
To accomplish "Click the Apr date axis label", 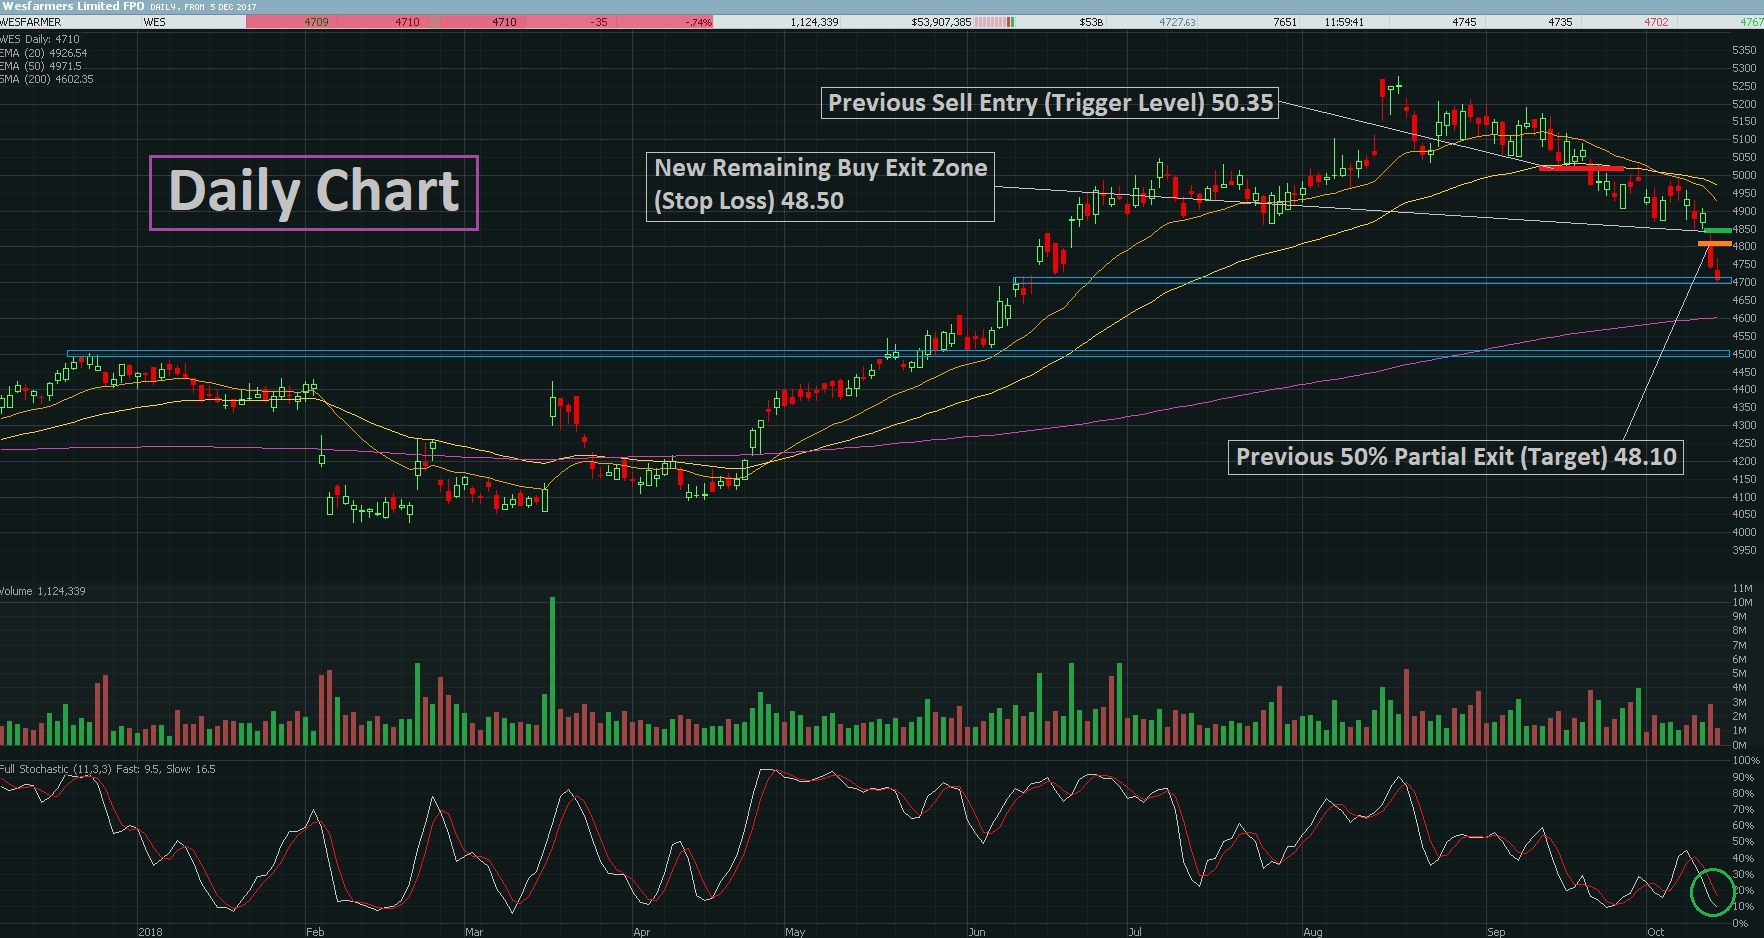I will [x=642, y=932].
